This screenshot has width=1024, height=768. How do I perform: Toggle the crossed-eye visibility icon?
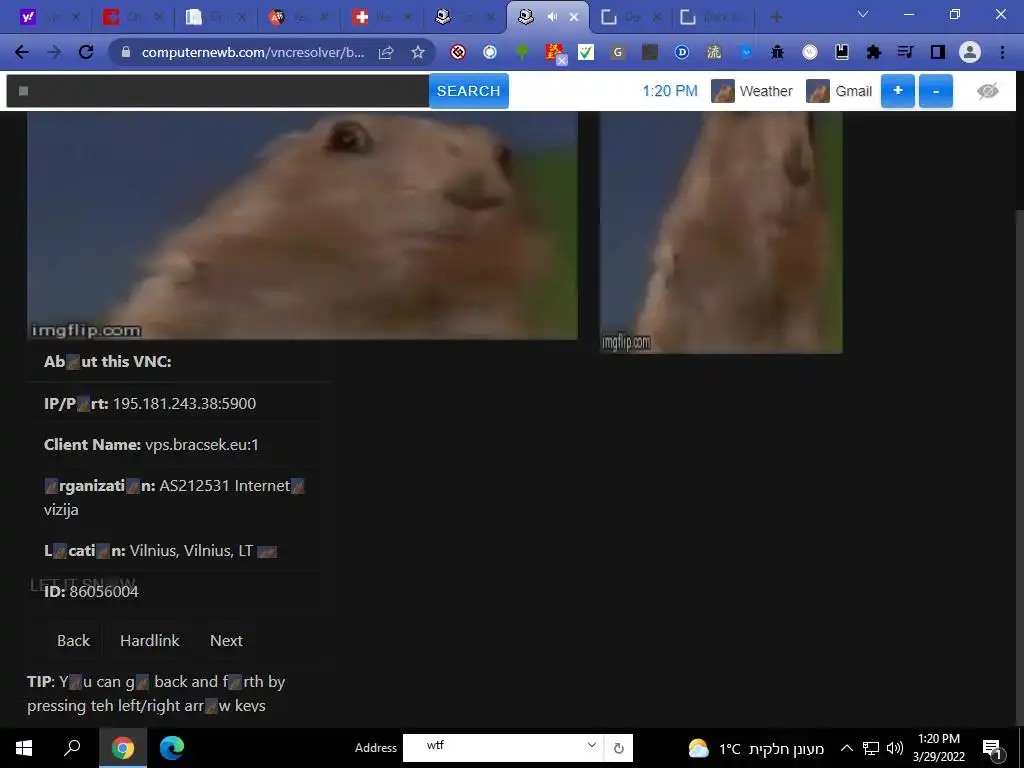click(x=988, y=91)
